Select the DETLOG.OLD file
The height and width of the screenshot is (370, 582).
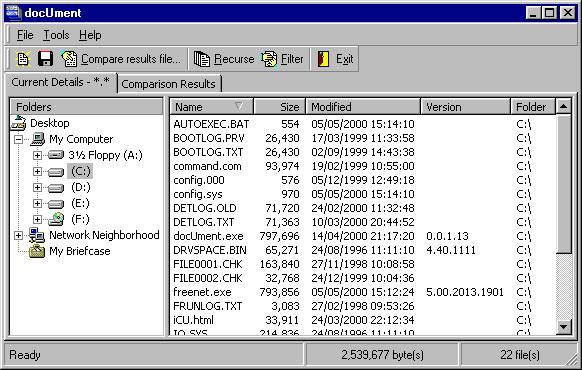pos(205,208)
